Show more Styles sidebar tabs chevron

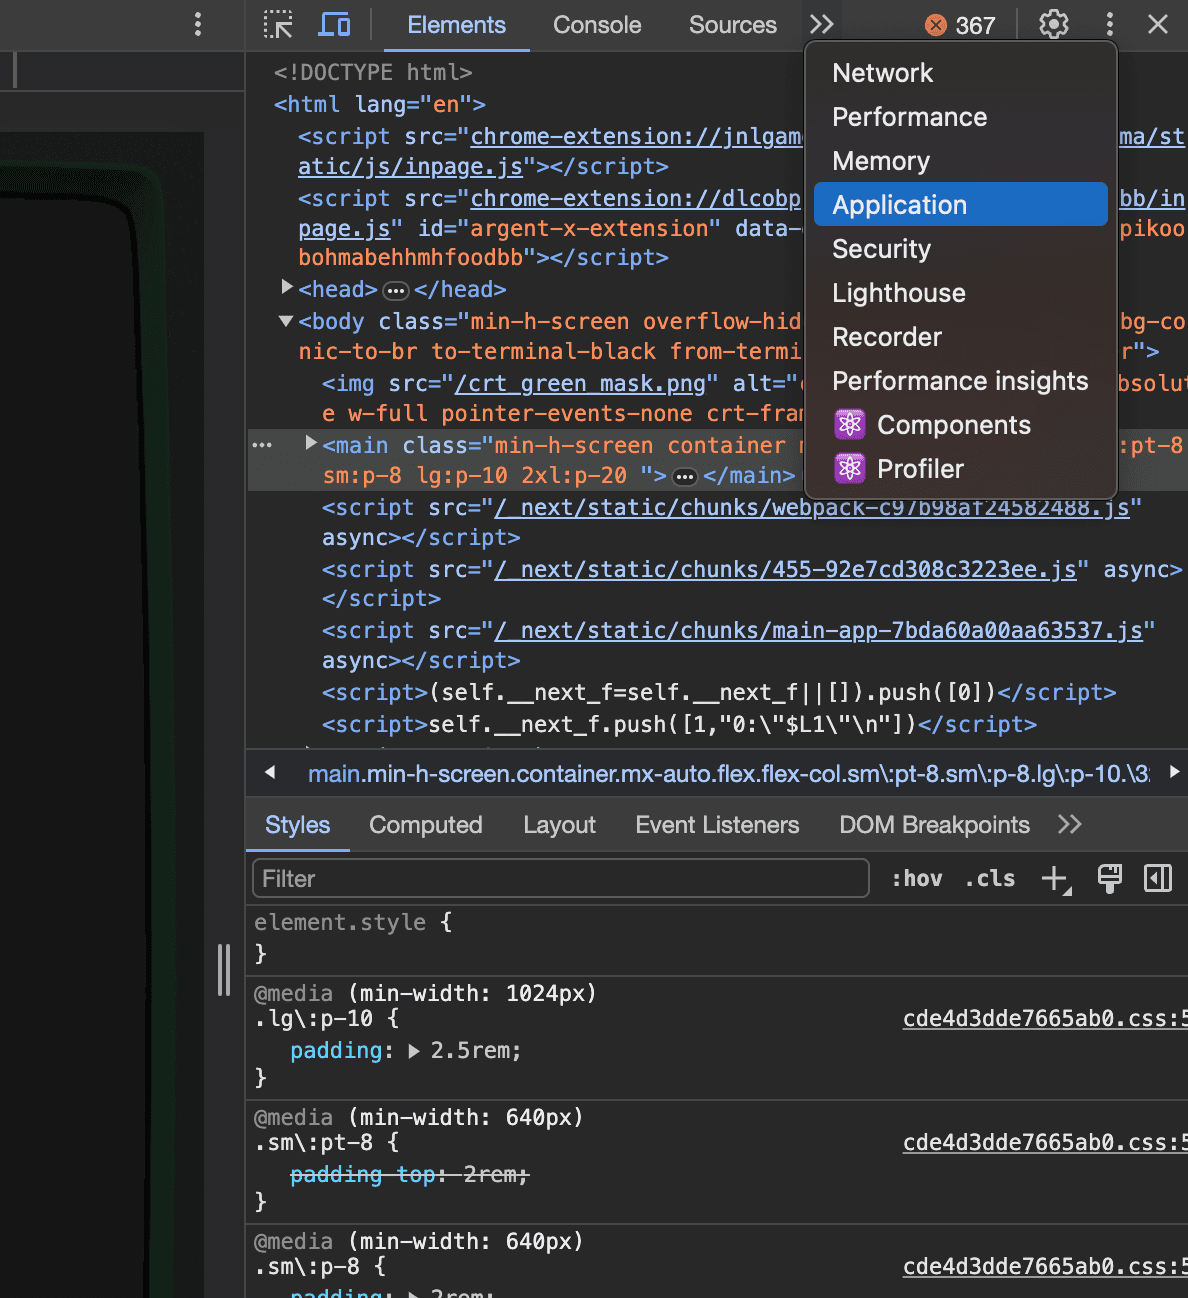1070,825
